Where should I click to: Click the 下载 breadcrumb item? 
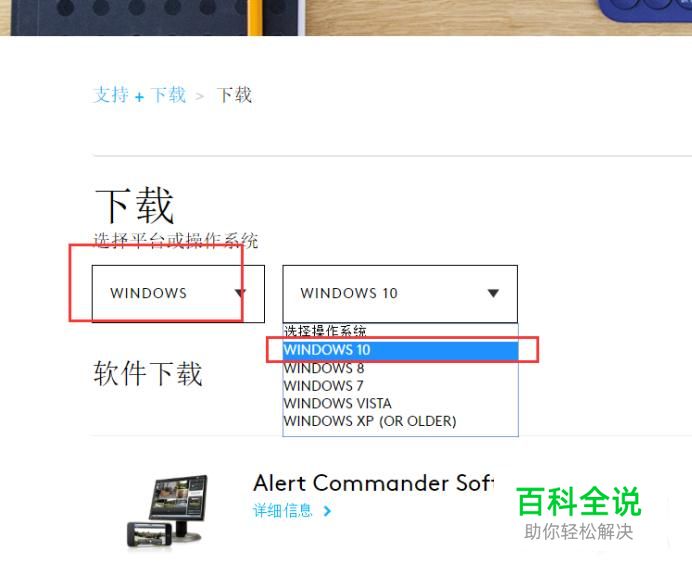pyautogui.click(x=234, y=95)
